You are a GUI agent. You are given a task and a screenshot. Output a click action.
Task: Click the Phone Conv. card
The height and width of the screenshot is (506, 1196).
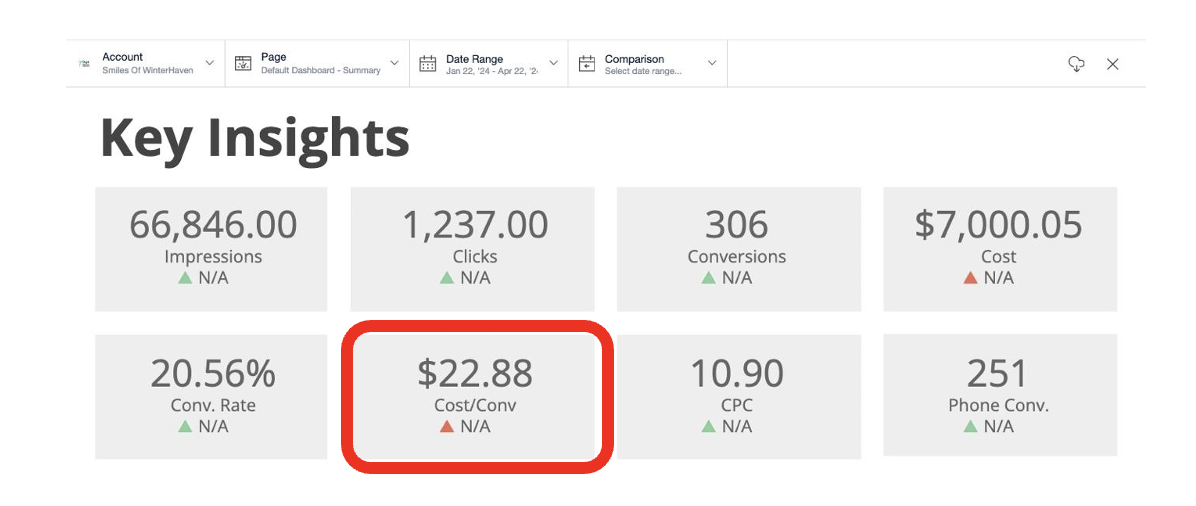pyautogui.click(x=998, y=396)
